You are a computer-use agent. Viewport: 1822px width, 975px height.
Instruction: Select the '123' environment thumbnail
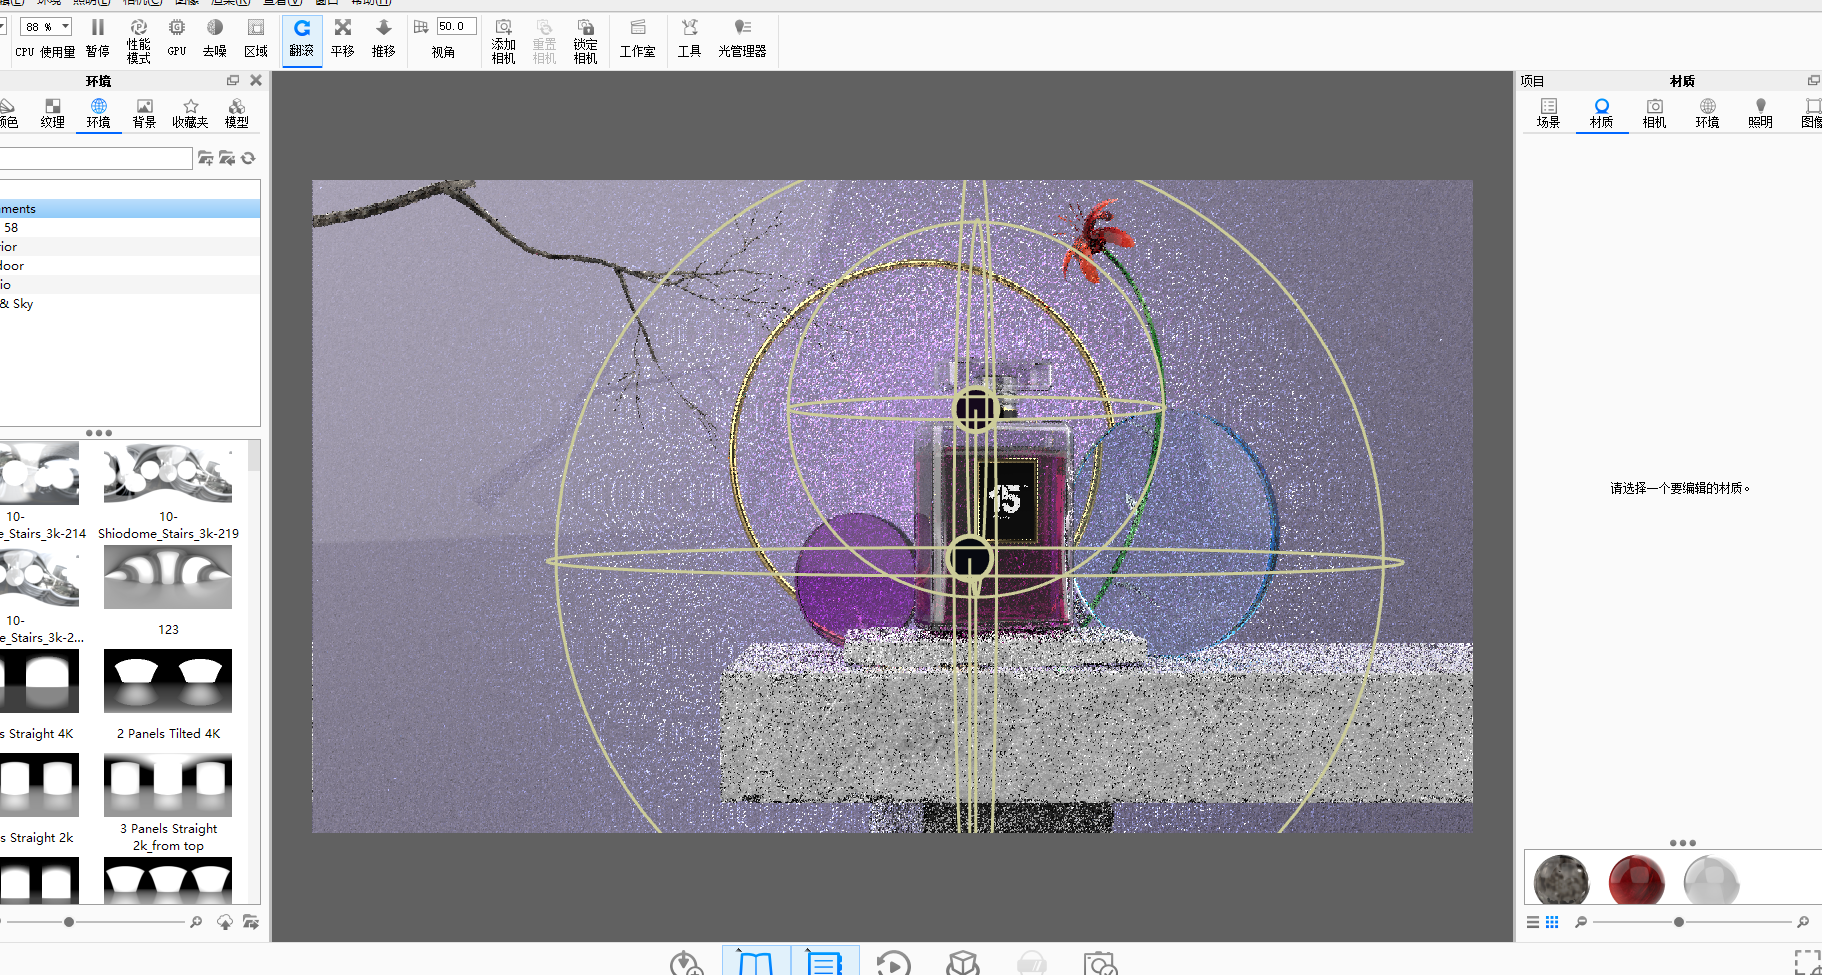click(x=168, y=591)
